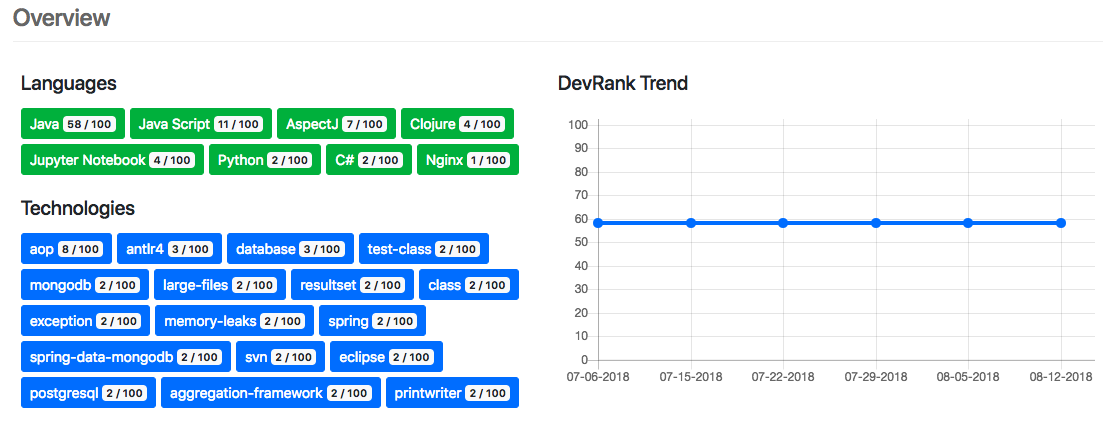The image size is (1112, 438).
Task: Select the Jupyter Notebook 4/100 badge
Action: pyautogui.click(x=112, y=160)
